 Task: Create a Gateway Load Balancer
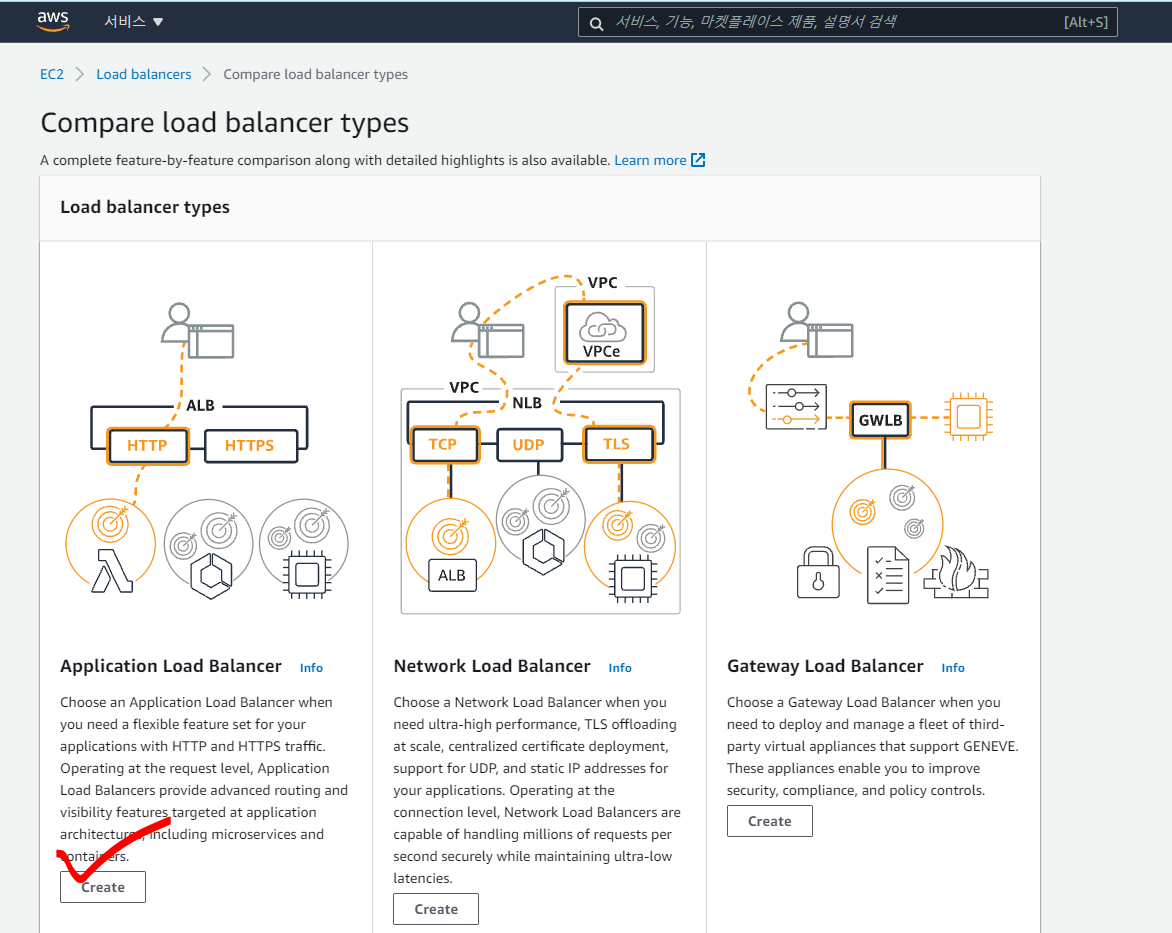[x=769, y=821]
